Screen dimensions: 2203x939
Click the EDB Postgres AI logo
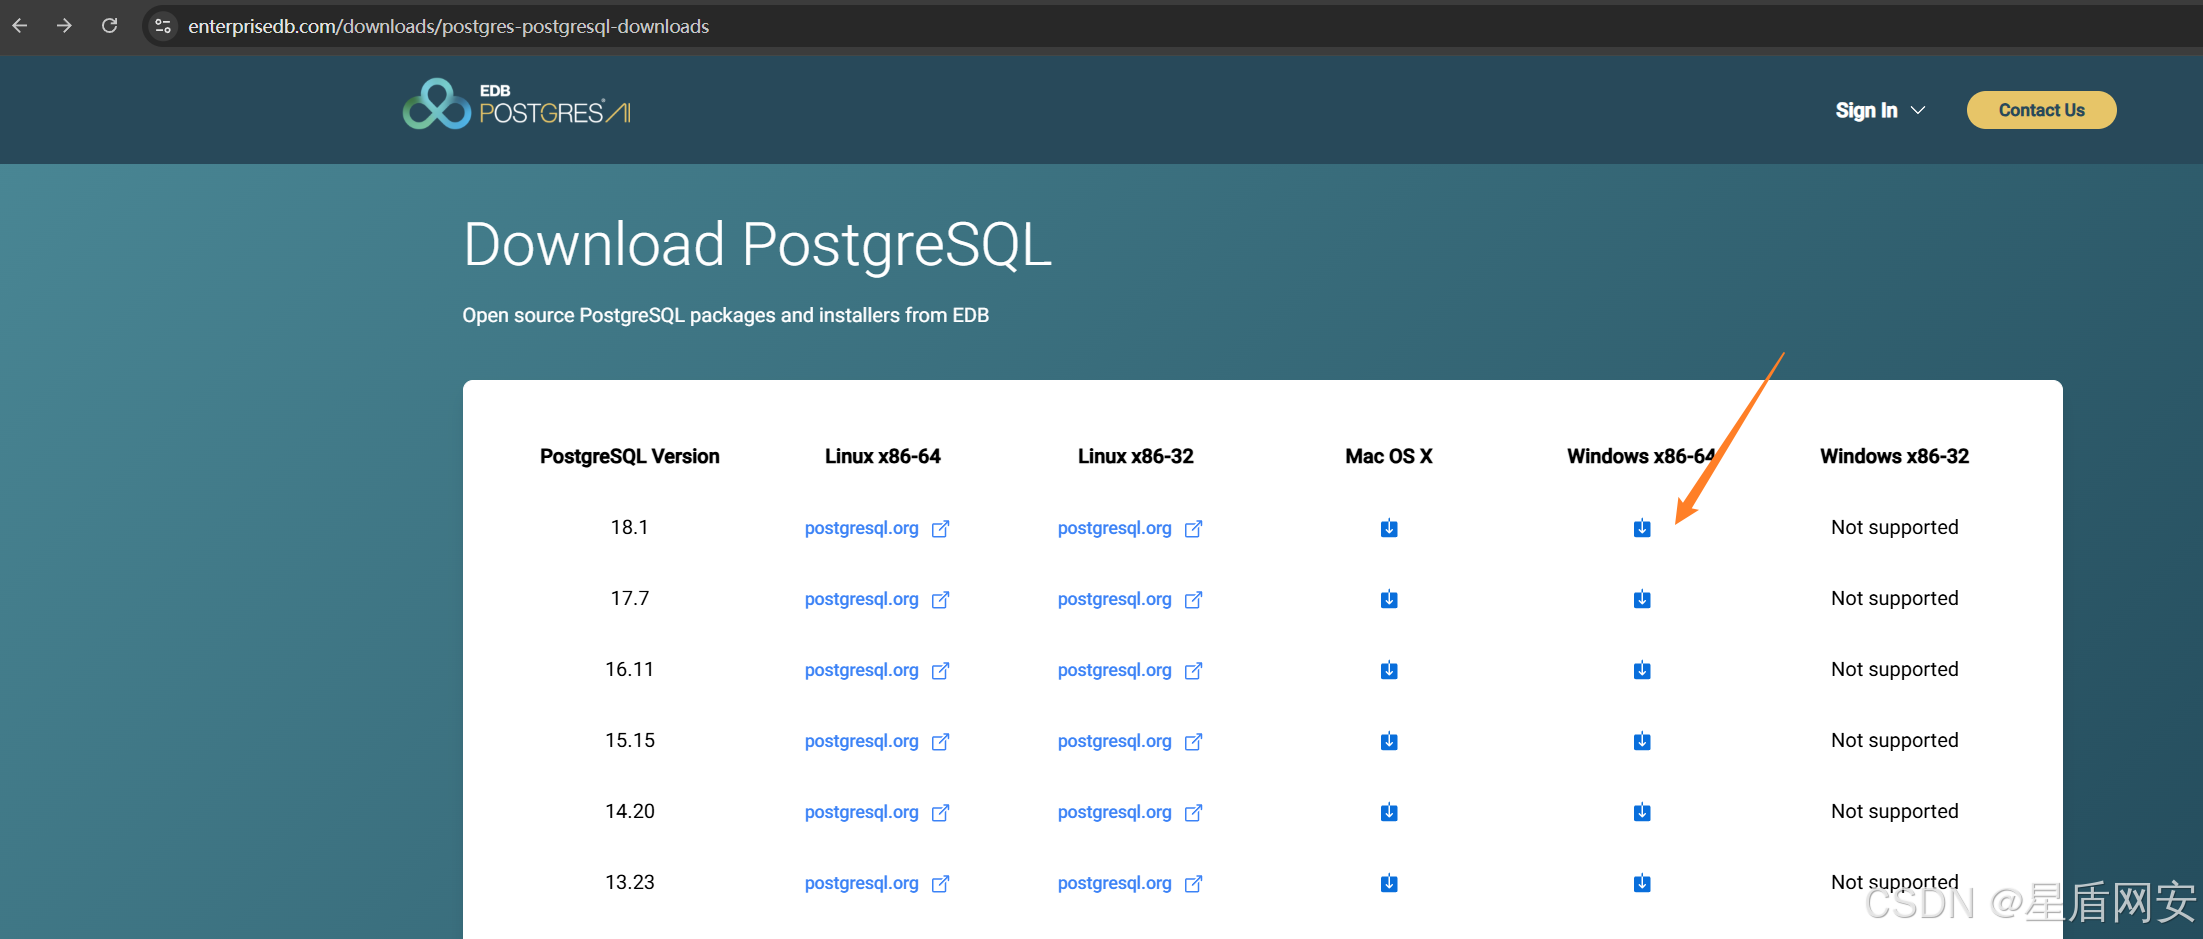pos(516,104)
